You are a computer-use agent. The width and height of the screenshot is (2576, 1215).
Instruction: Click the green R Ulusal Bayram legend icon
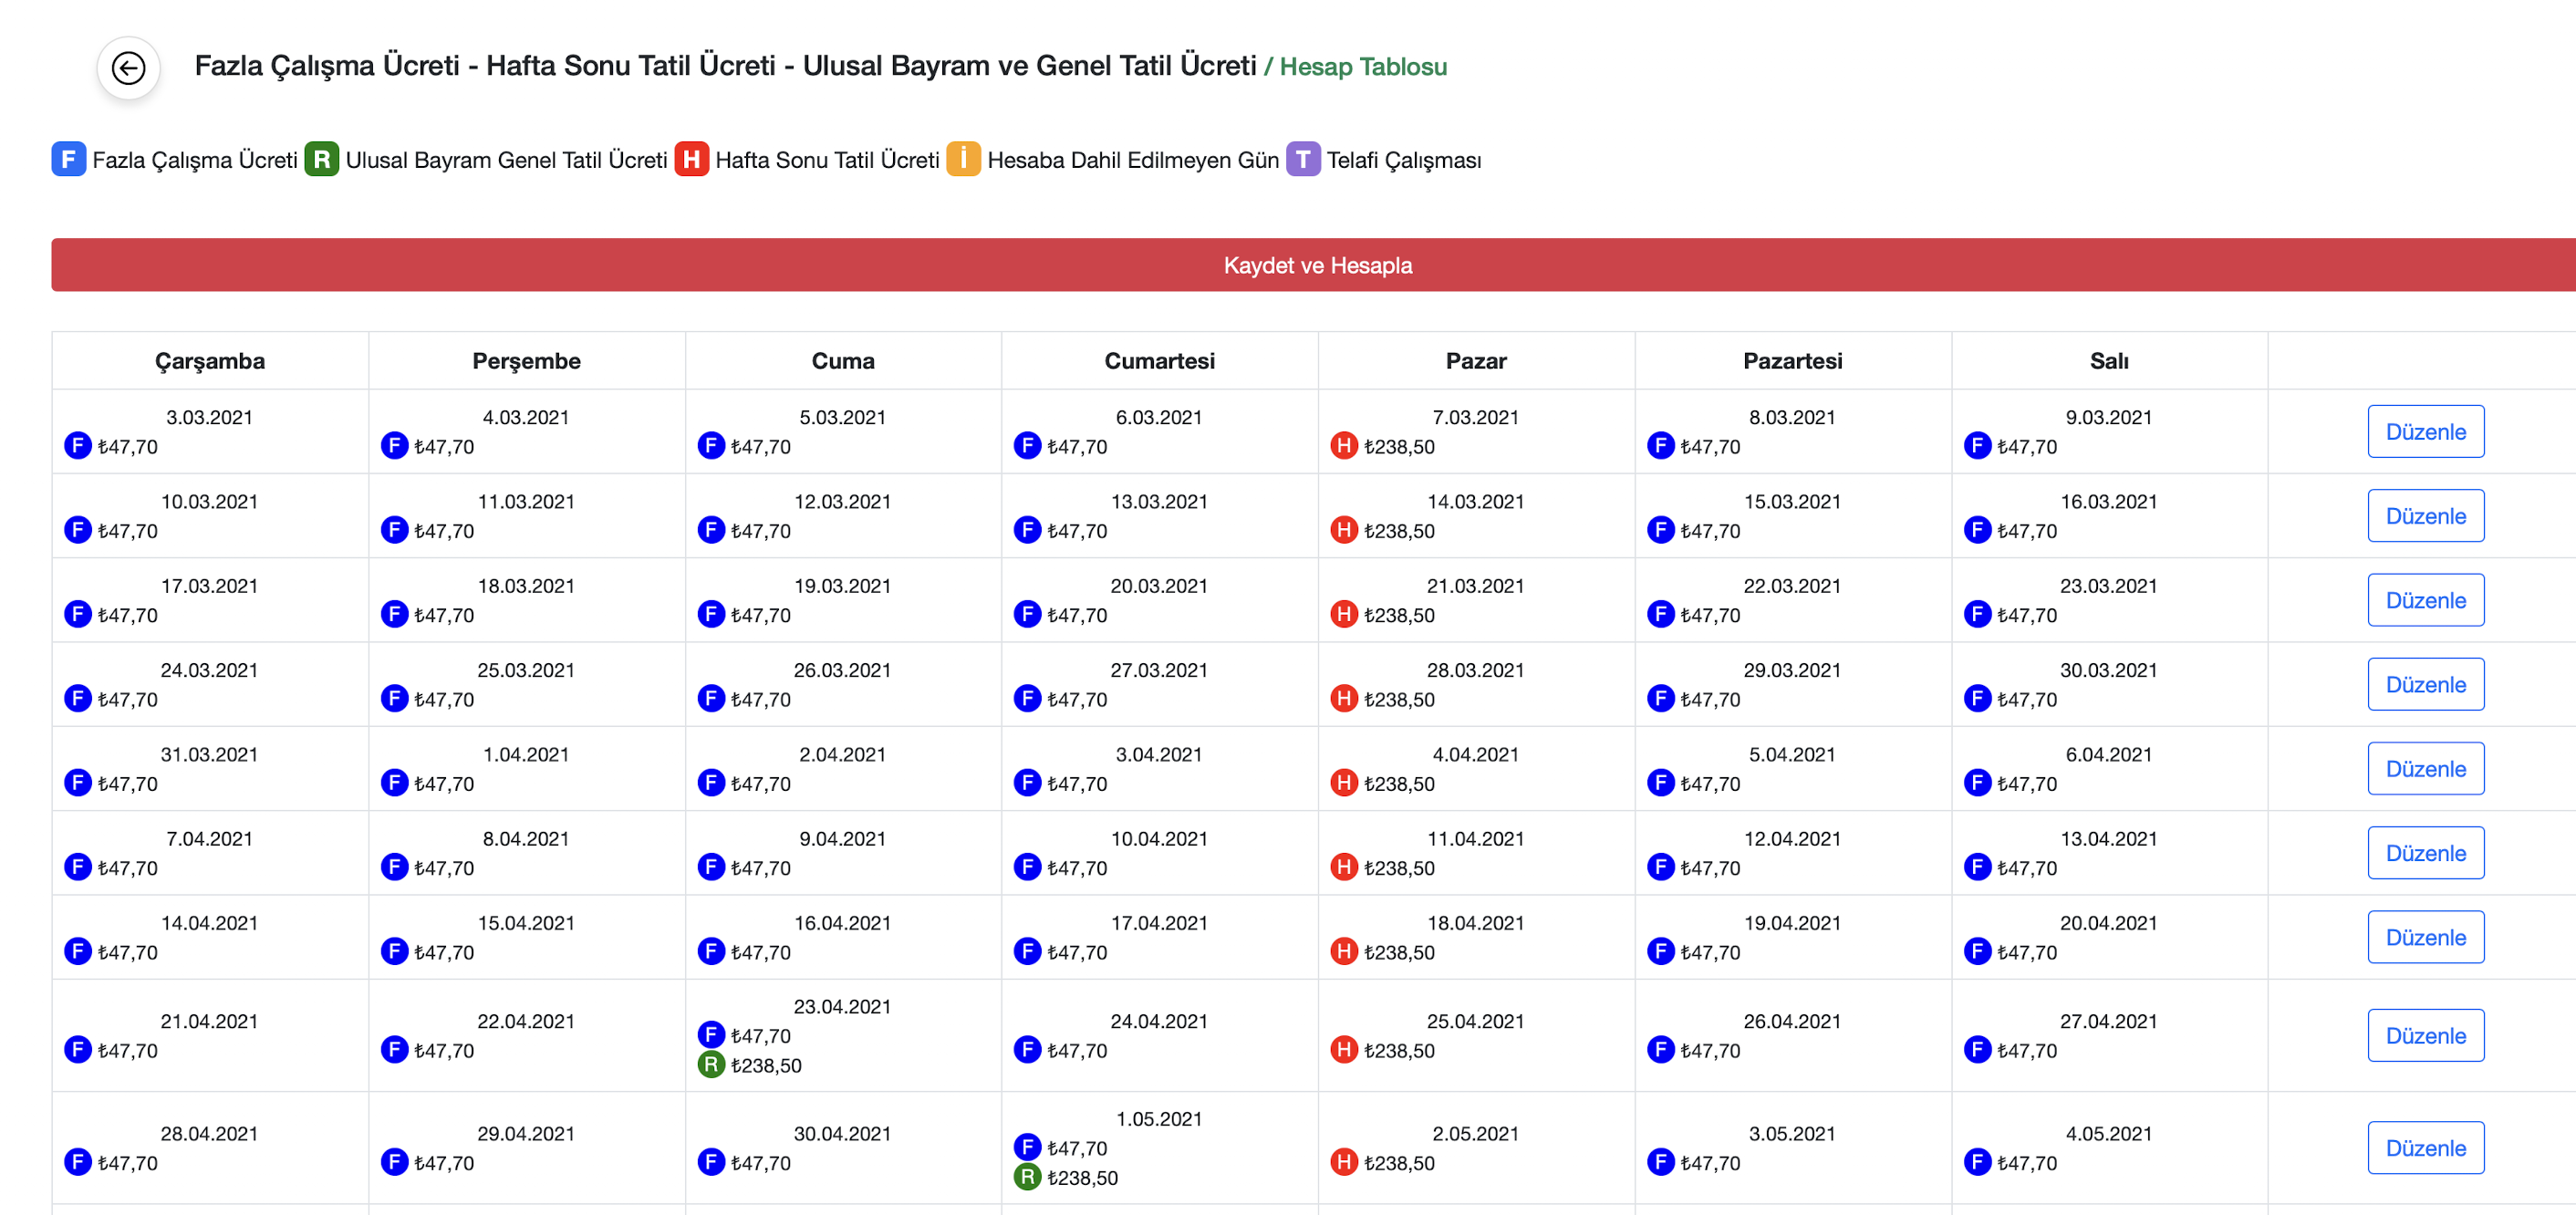321,159
